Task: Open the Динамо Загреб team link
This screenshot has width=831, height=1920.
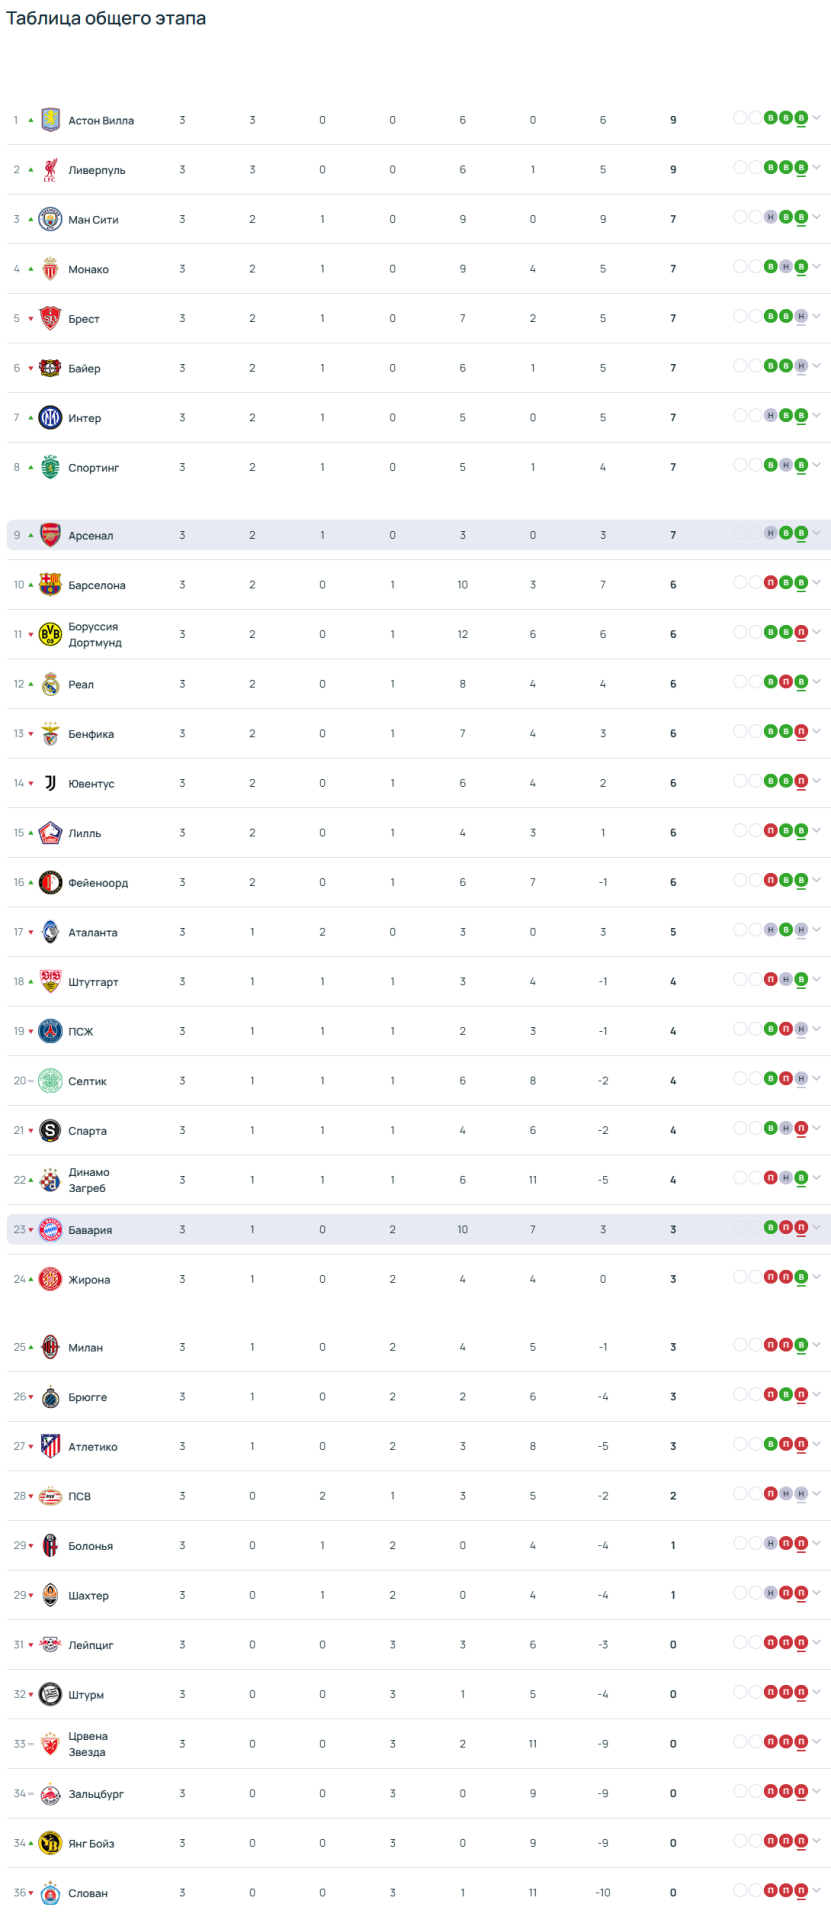Action: (x=89, y=1180)
